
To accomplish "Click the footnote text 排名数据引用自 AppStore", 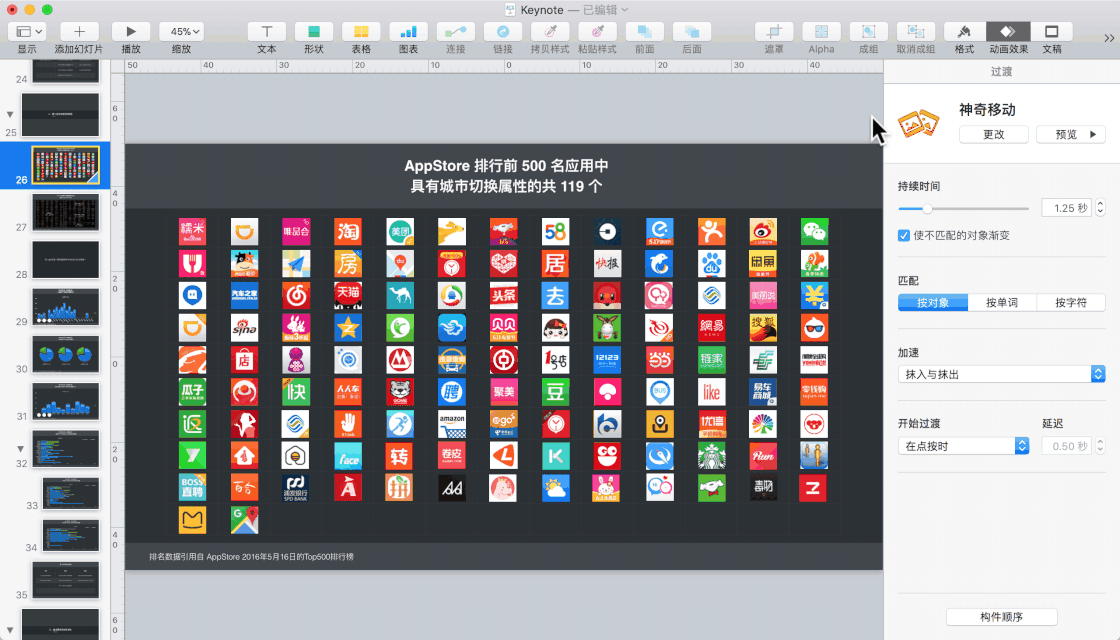I will click(251, 556).
